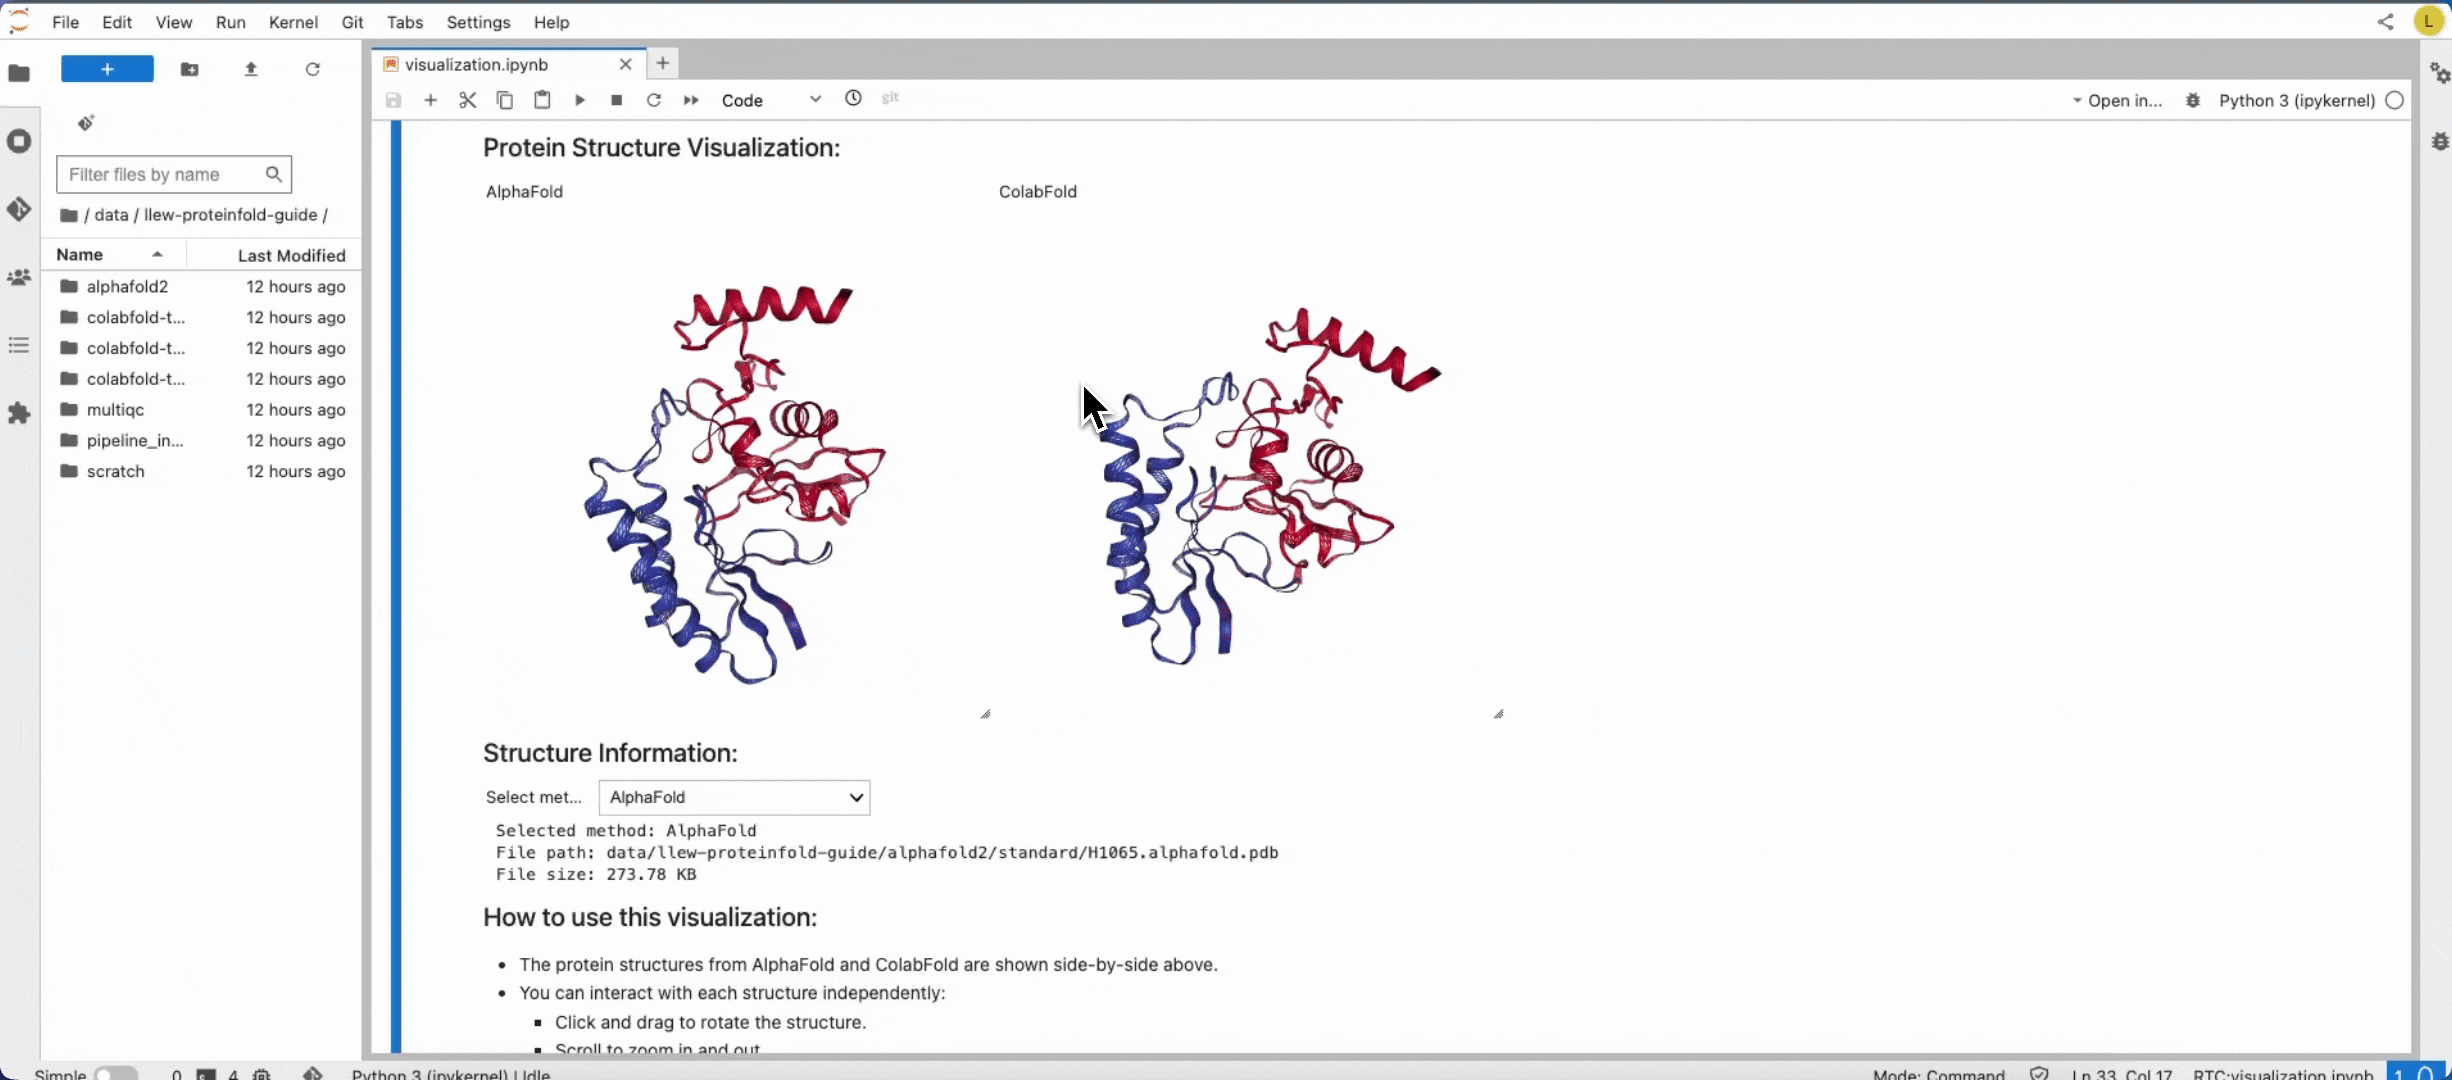This screenshot has width=2452, height=1080.
Task: Select AlphaFold from the method dropdown
Action: [x=732, y=797]
